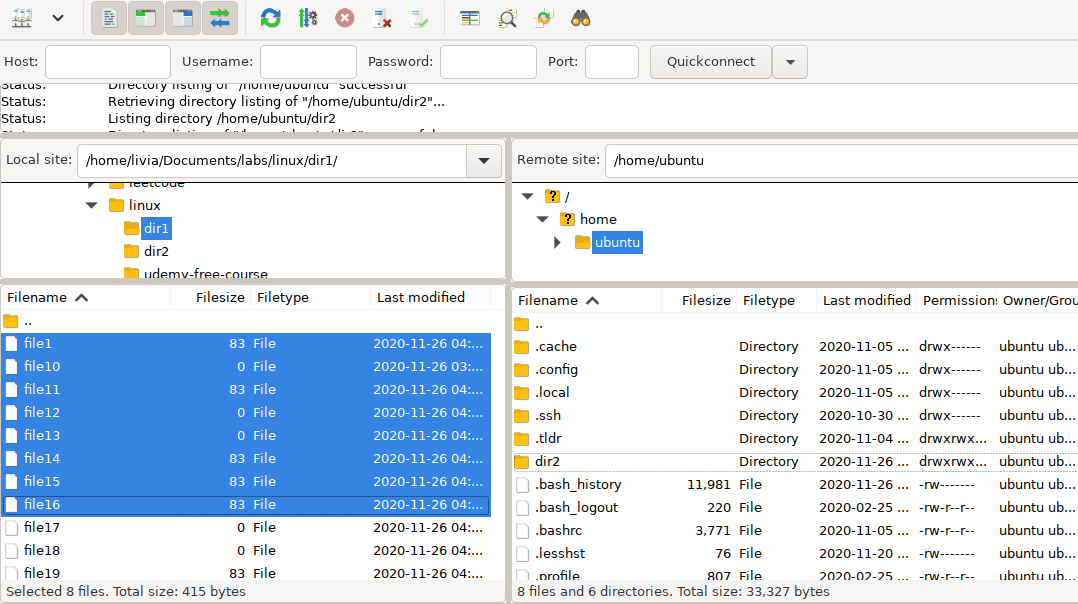Click the Quickconnect button
The height and width of the screenshot is (604, 1078).
710,62
